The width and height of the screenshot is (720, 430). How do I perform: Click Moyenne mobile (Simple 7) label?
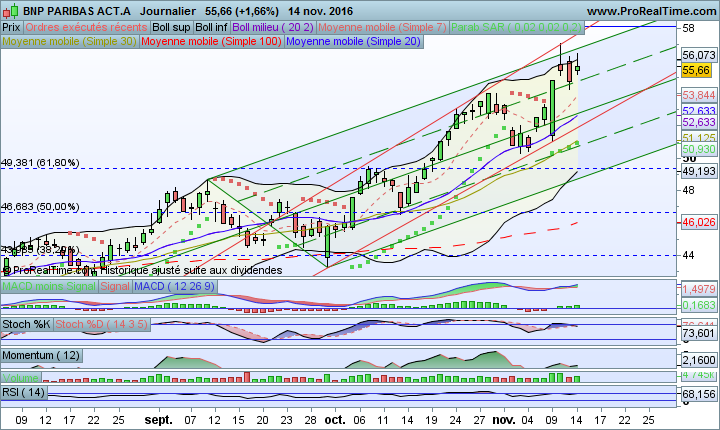pyautogui.click(x=382, y=28)
